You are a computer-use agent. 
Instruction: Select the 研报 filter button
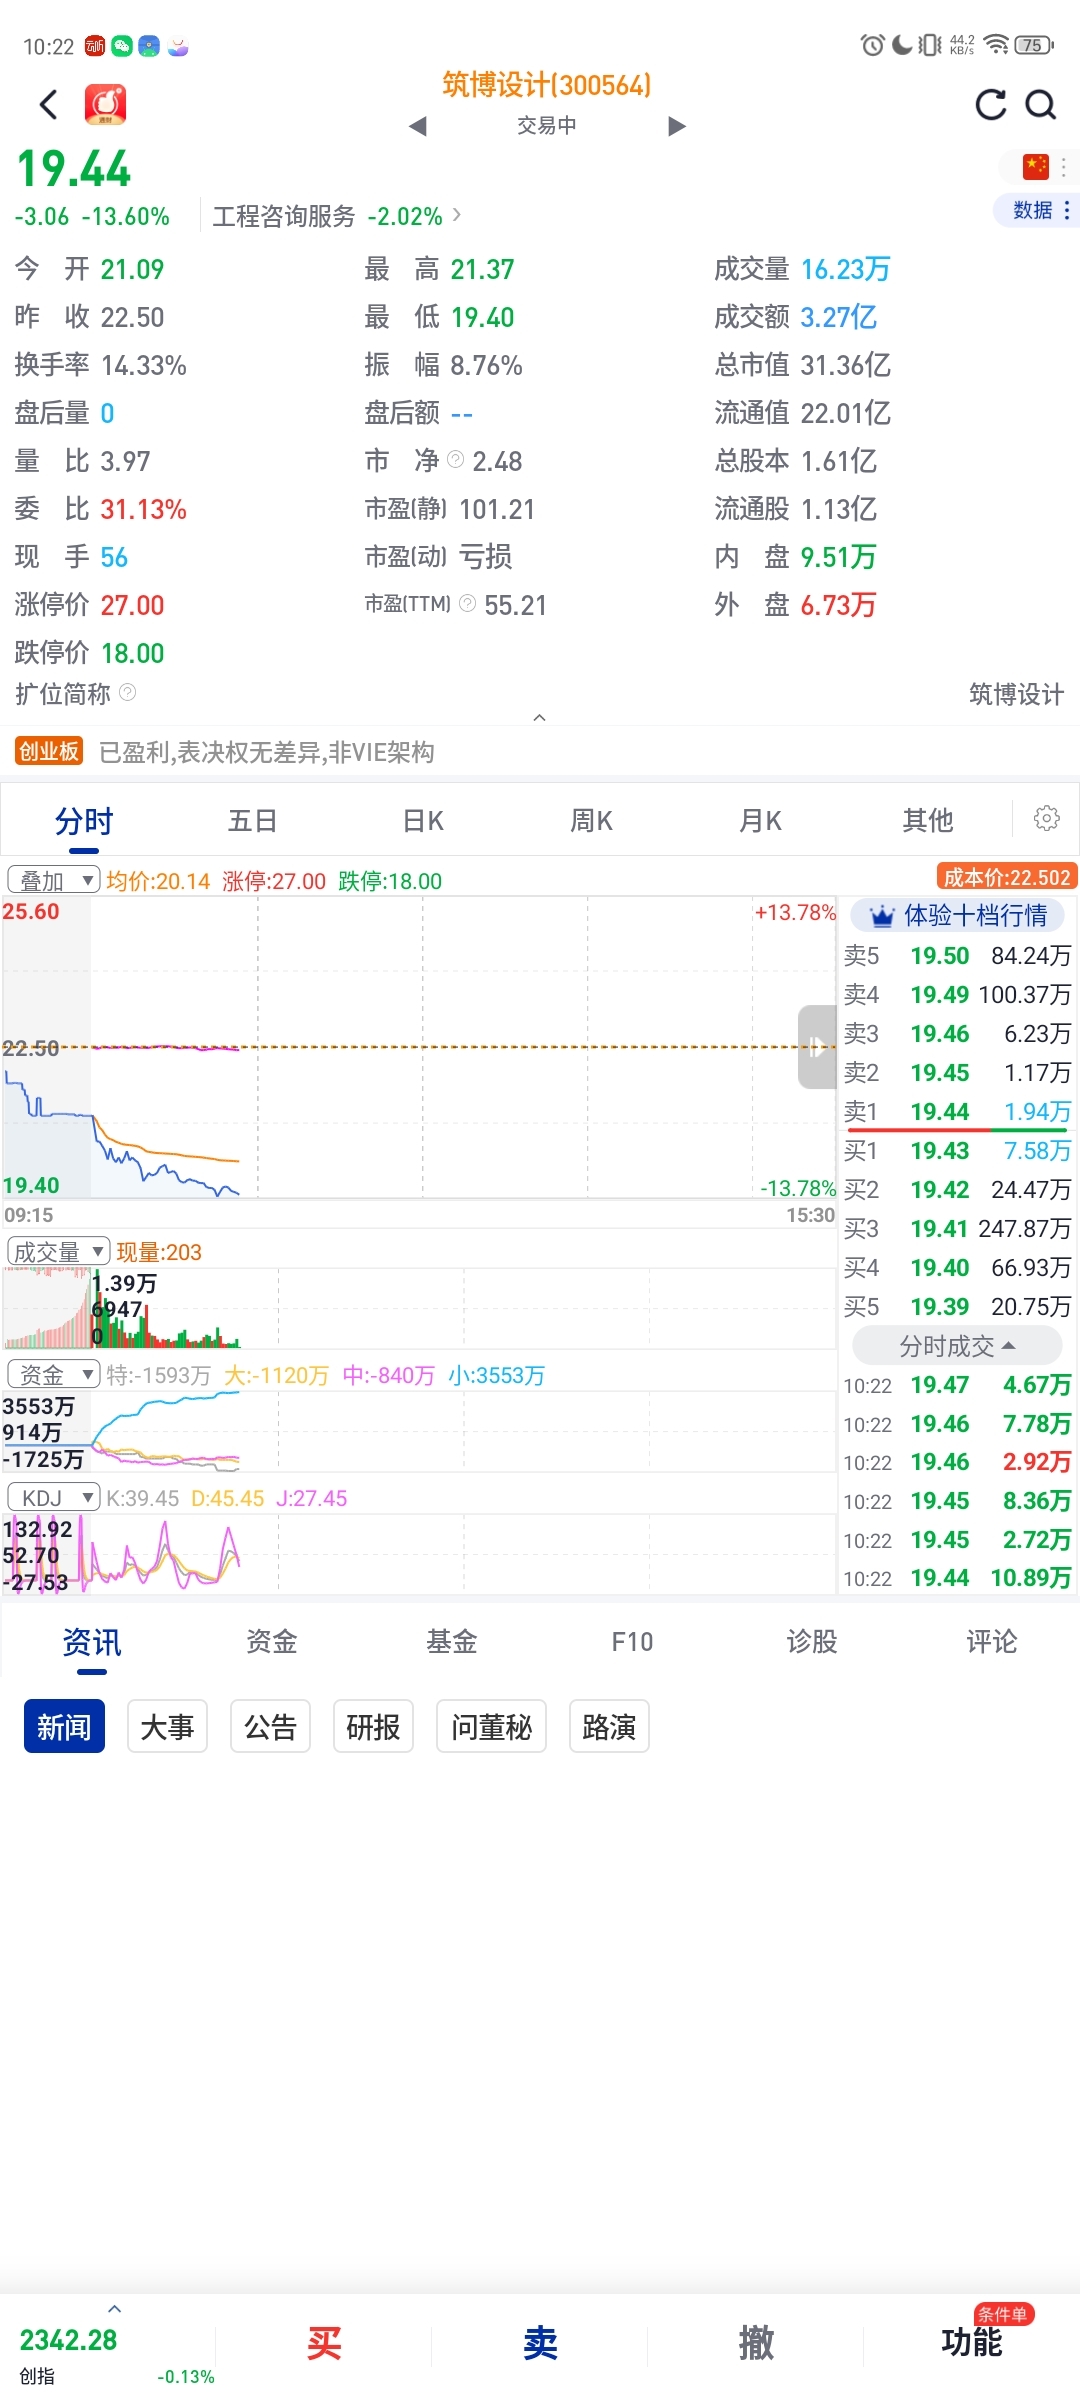[x=373, y=1726]
